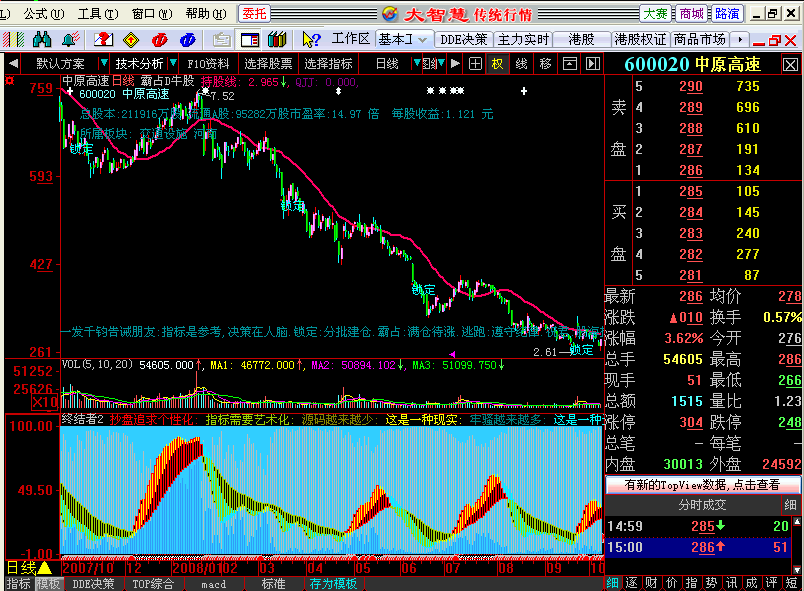The width and height of the screenshot is (804, 591).
Task: Click the 大赛 button
Action: (x=655, y=14)
